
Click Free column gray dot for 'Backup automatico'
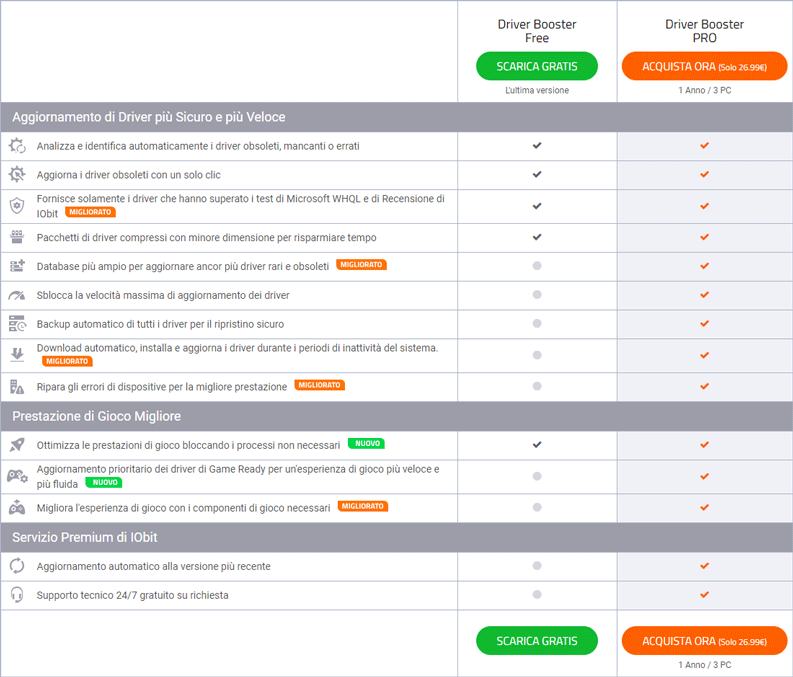click(x=537, y=324)
